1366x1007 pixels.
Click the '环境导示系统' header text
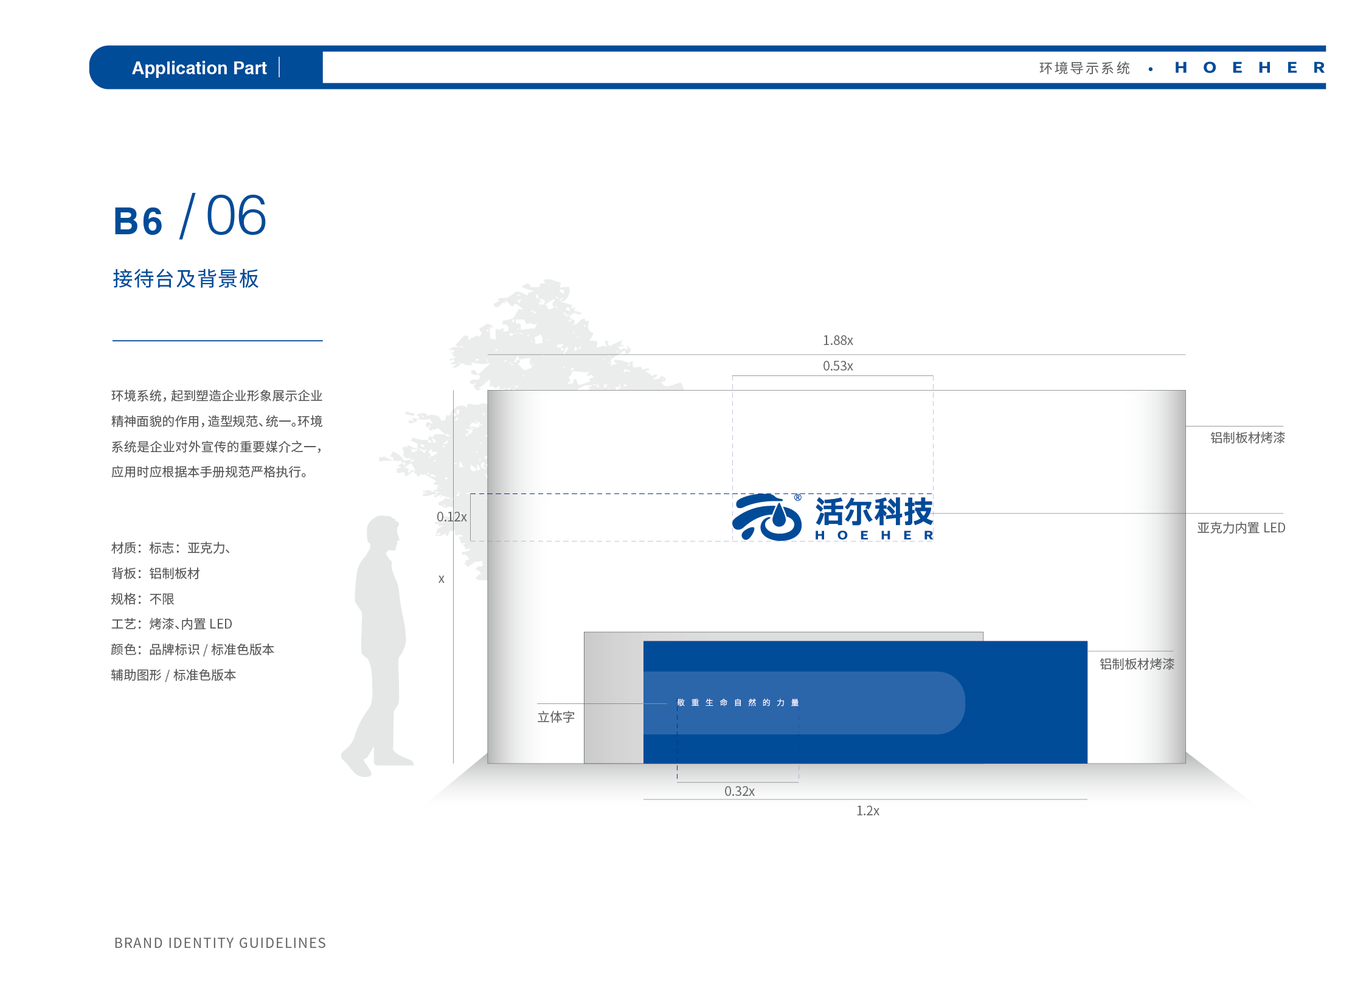pyautogui.click(x=1084, y=68)
